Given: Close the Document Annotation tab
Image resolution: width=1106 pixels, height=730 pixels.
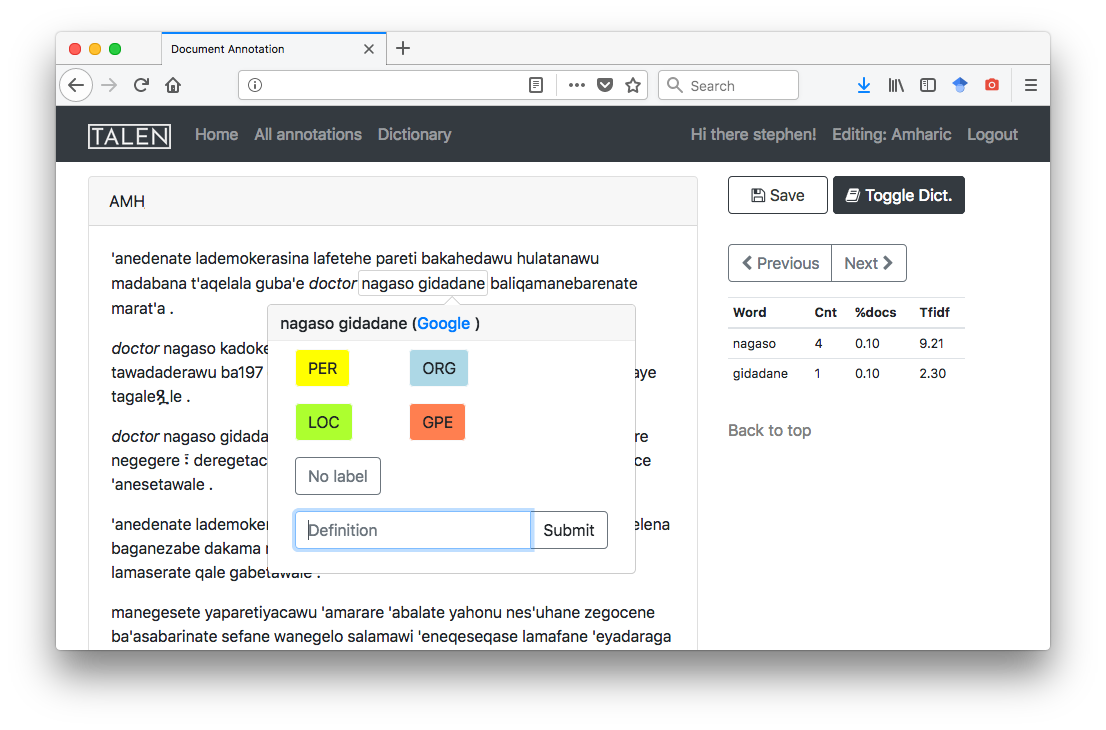Looking at the screenshot, I should pos(369,49).
